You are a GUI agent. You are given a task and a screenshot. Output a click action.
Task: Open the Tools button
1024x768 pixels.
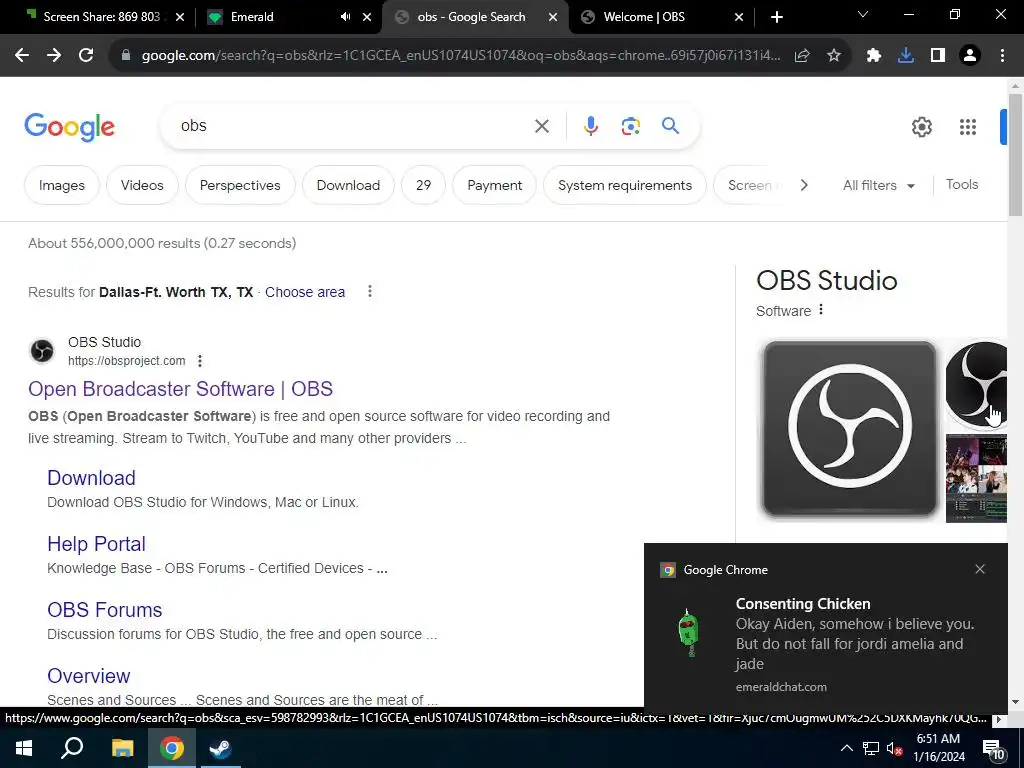click(x=961, y=185)
